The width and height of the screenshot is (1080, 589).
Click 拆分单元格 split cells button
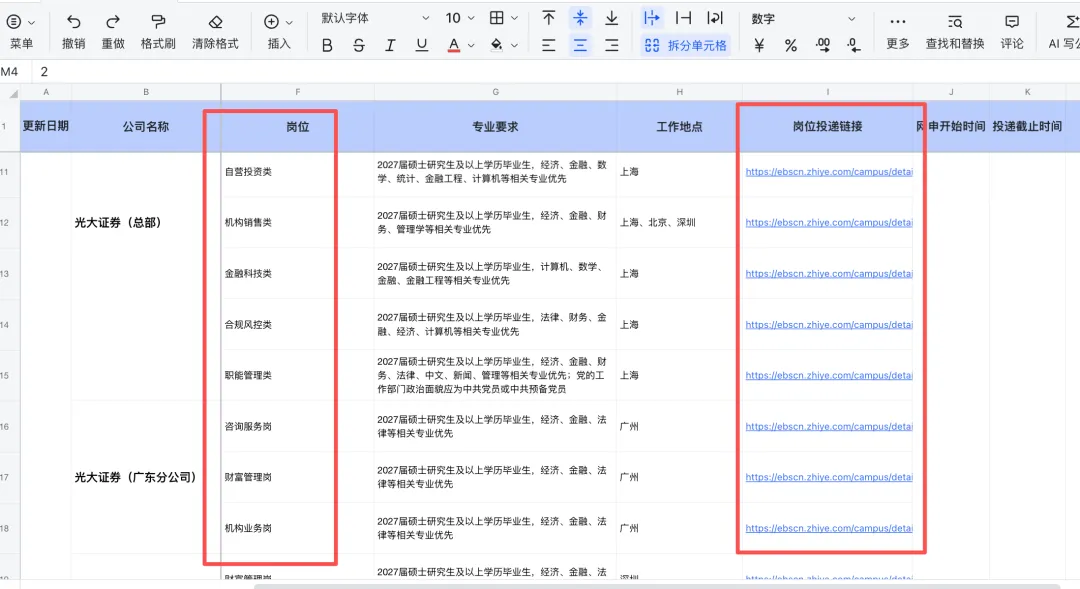coord(685,45)
